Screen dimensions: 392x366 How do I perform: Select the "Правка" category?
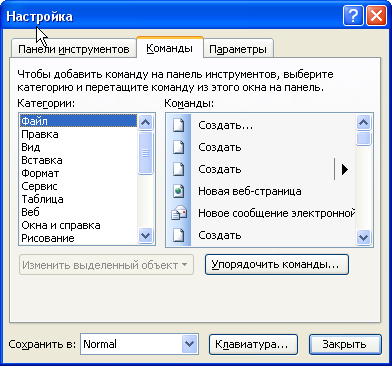pos(78,134)
